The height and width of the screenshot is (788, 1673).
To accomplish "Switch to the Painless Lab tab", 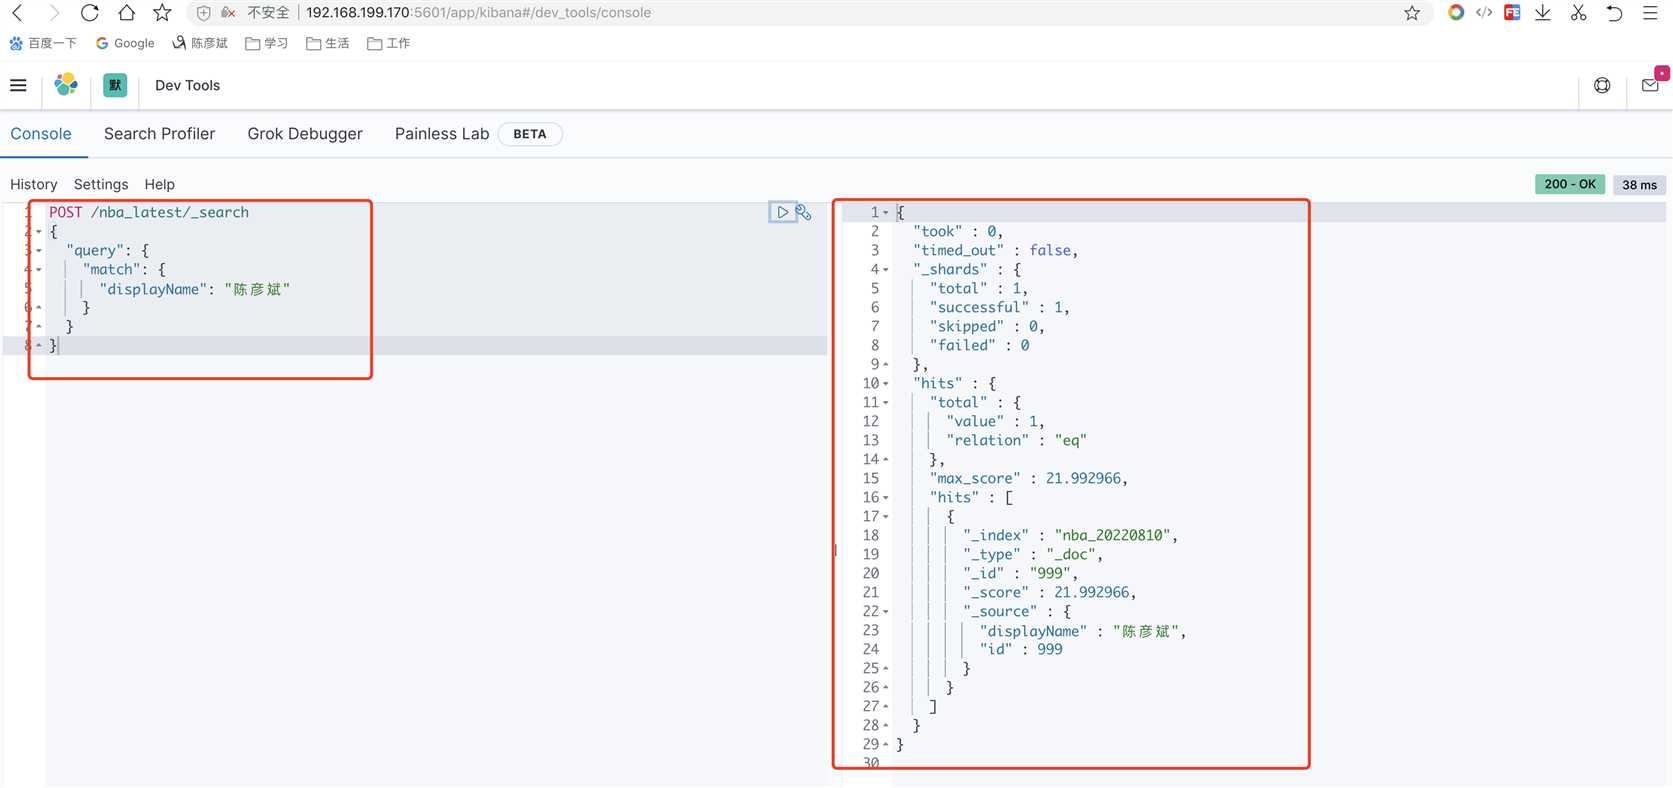I will (442, 134).
